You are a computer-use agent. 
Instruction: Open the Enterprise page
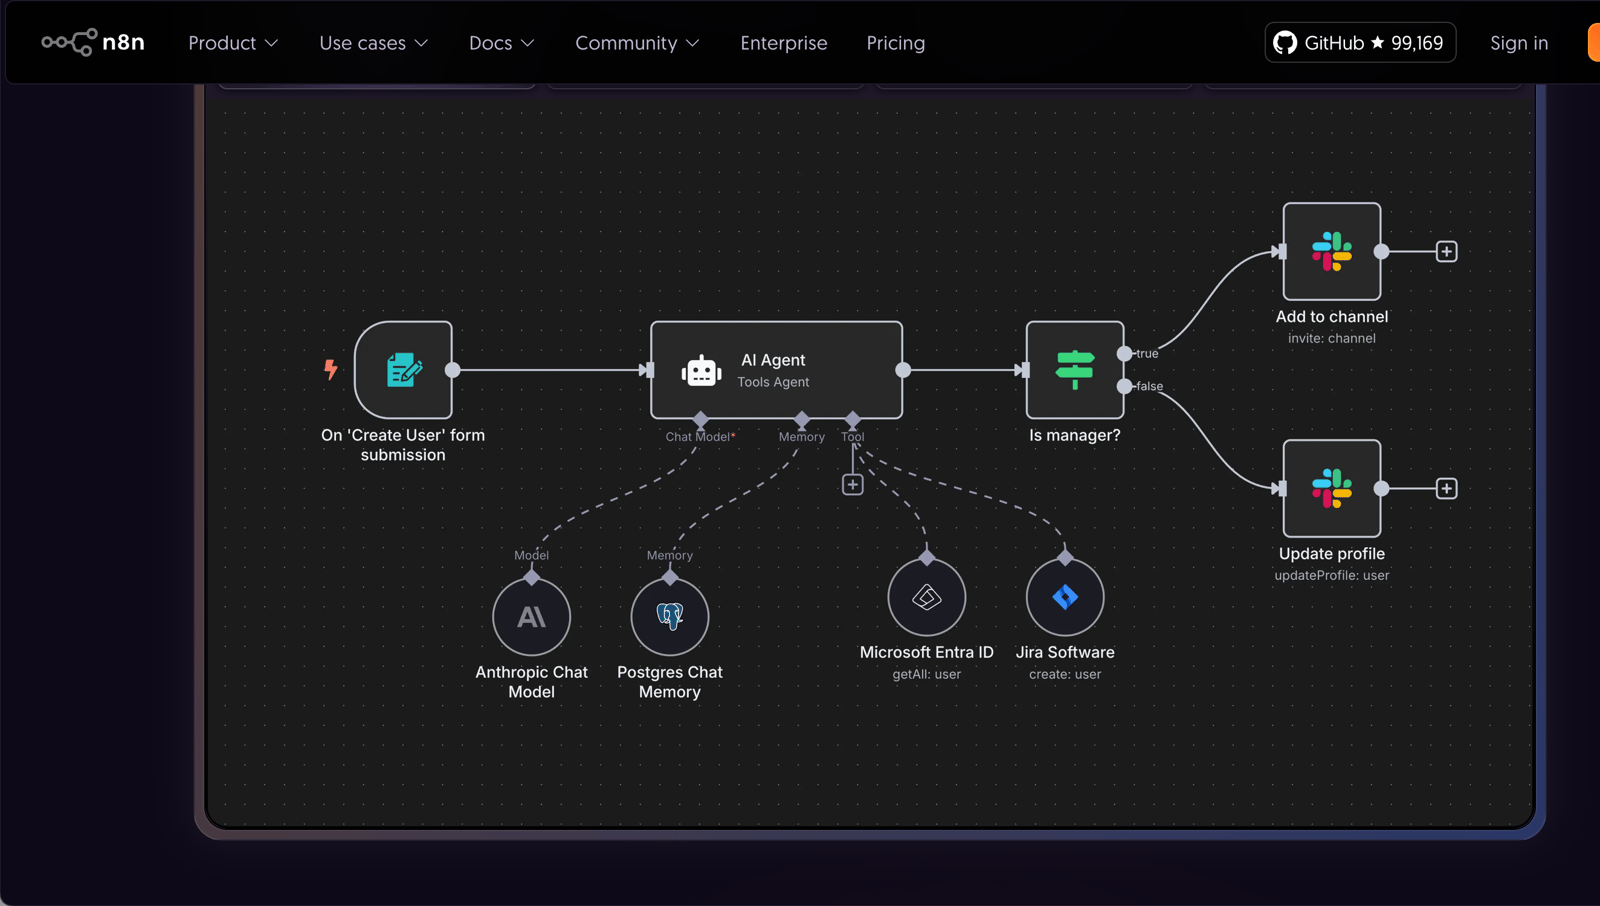click(784, 43)
